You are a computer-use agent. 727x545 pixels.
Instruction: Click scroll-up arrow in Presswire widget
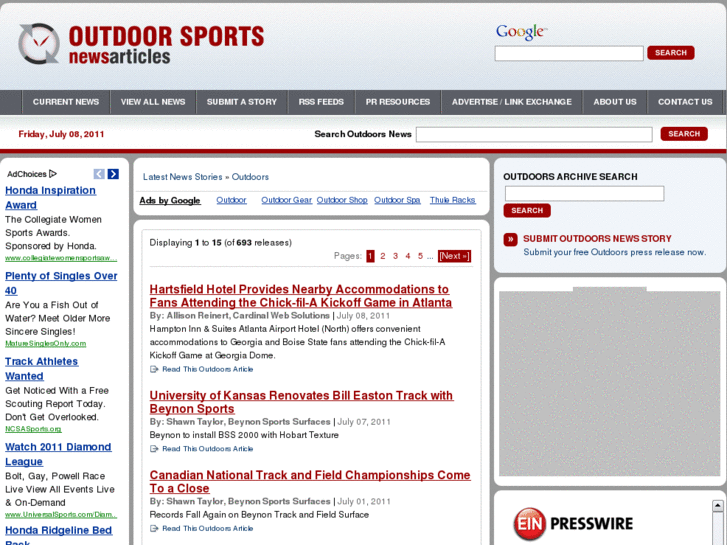(717, 506)
